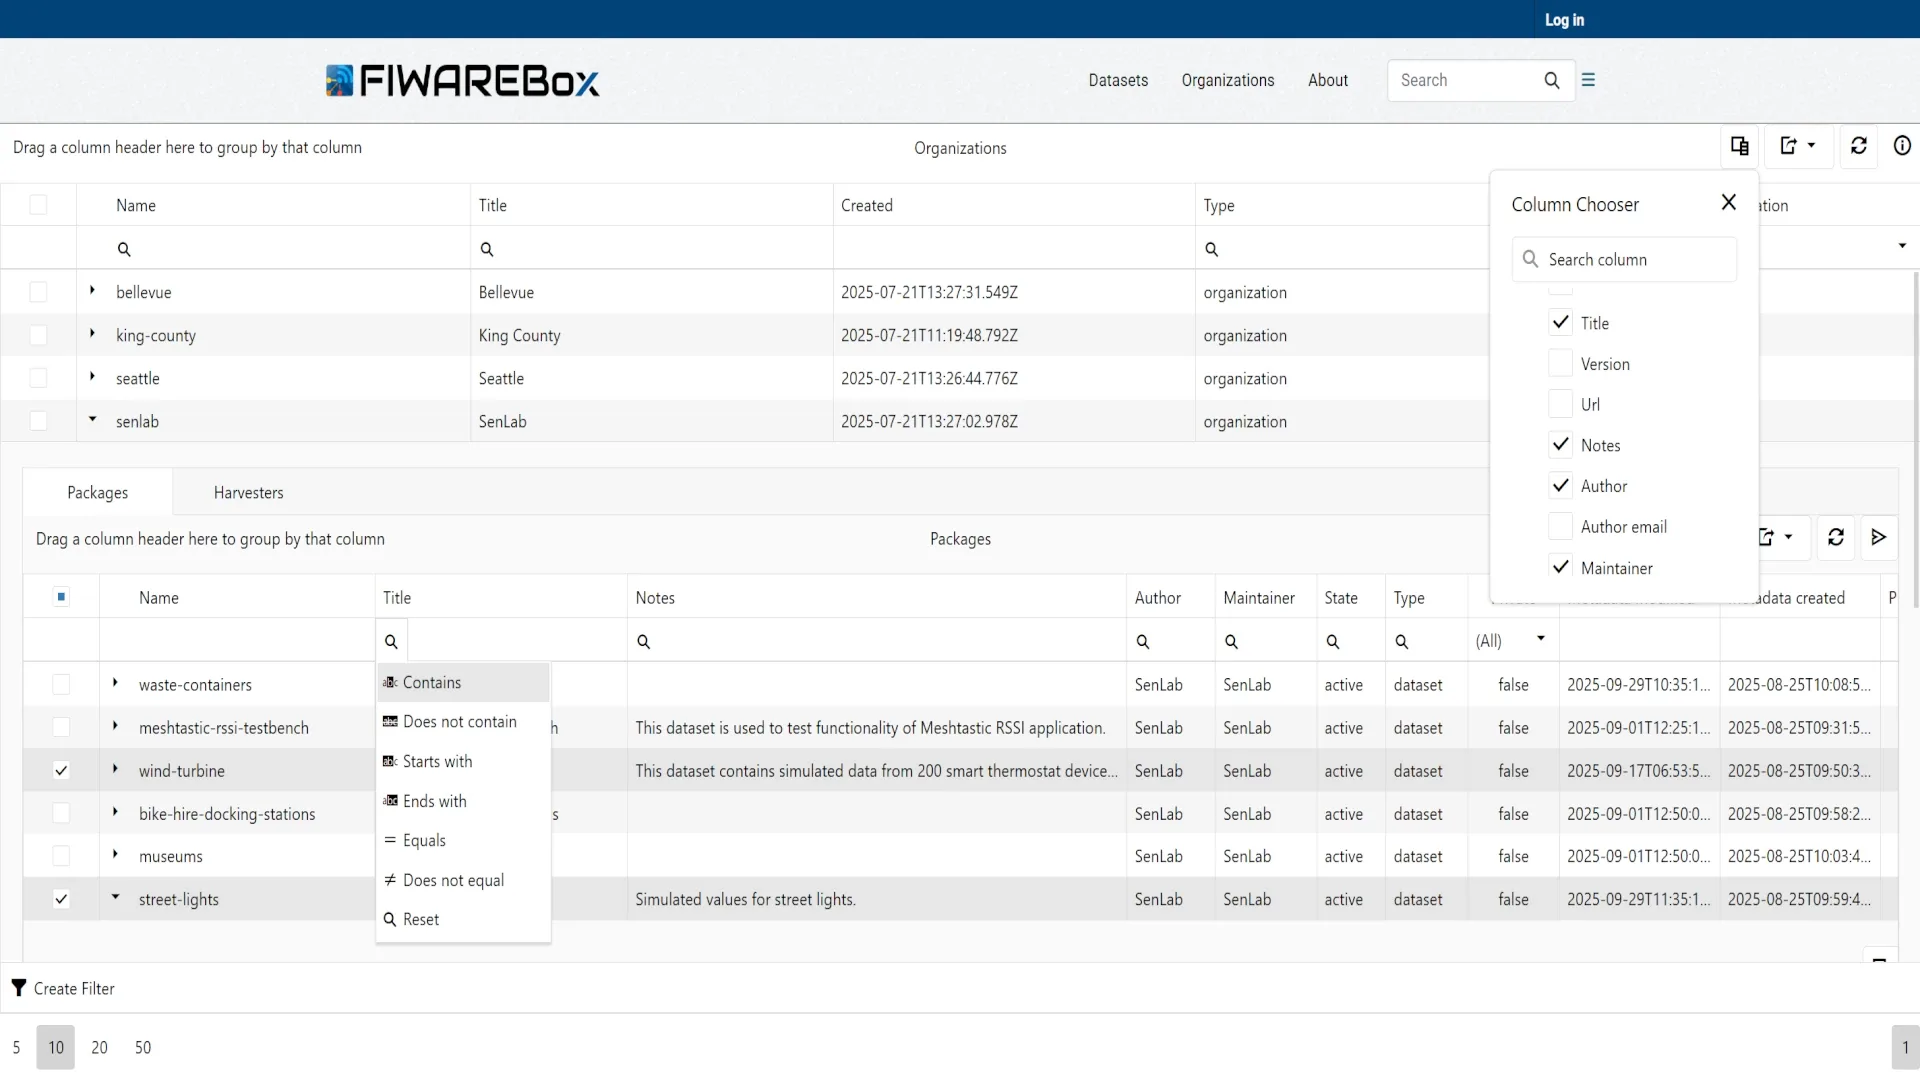Choose 'Does not contain' from the filter menu
The image size is (1920, 1080).
[x=459, y=721]
